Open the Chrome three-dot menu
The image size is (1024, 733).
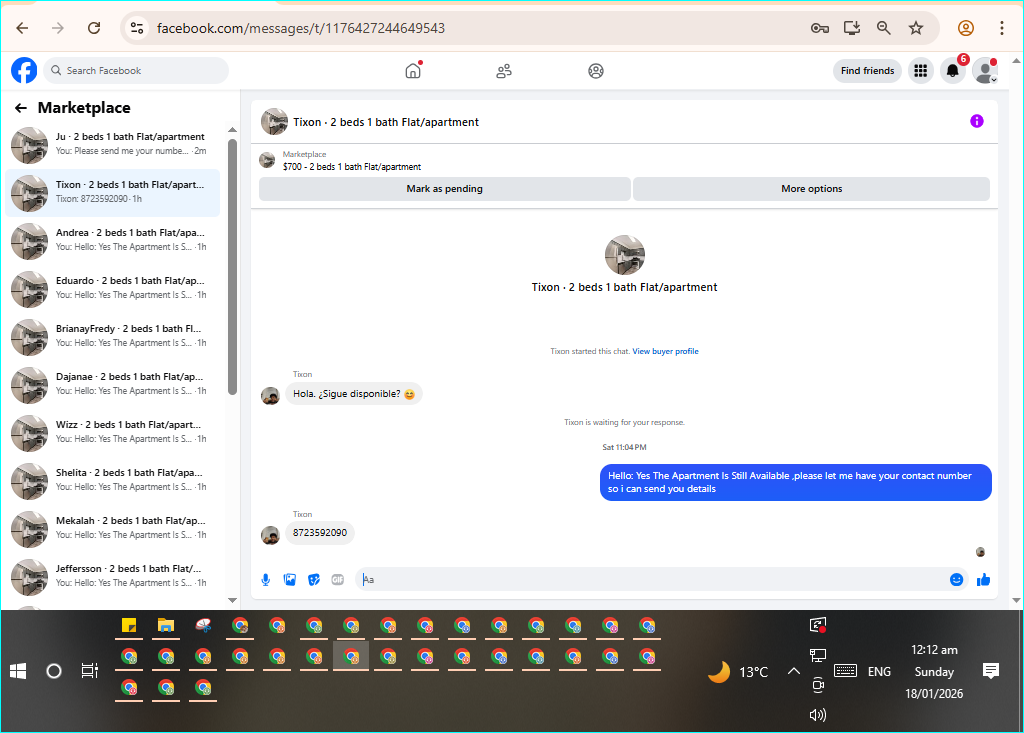[1002, 28]
